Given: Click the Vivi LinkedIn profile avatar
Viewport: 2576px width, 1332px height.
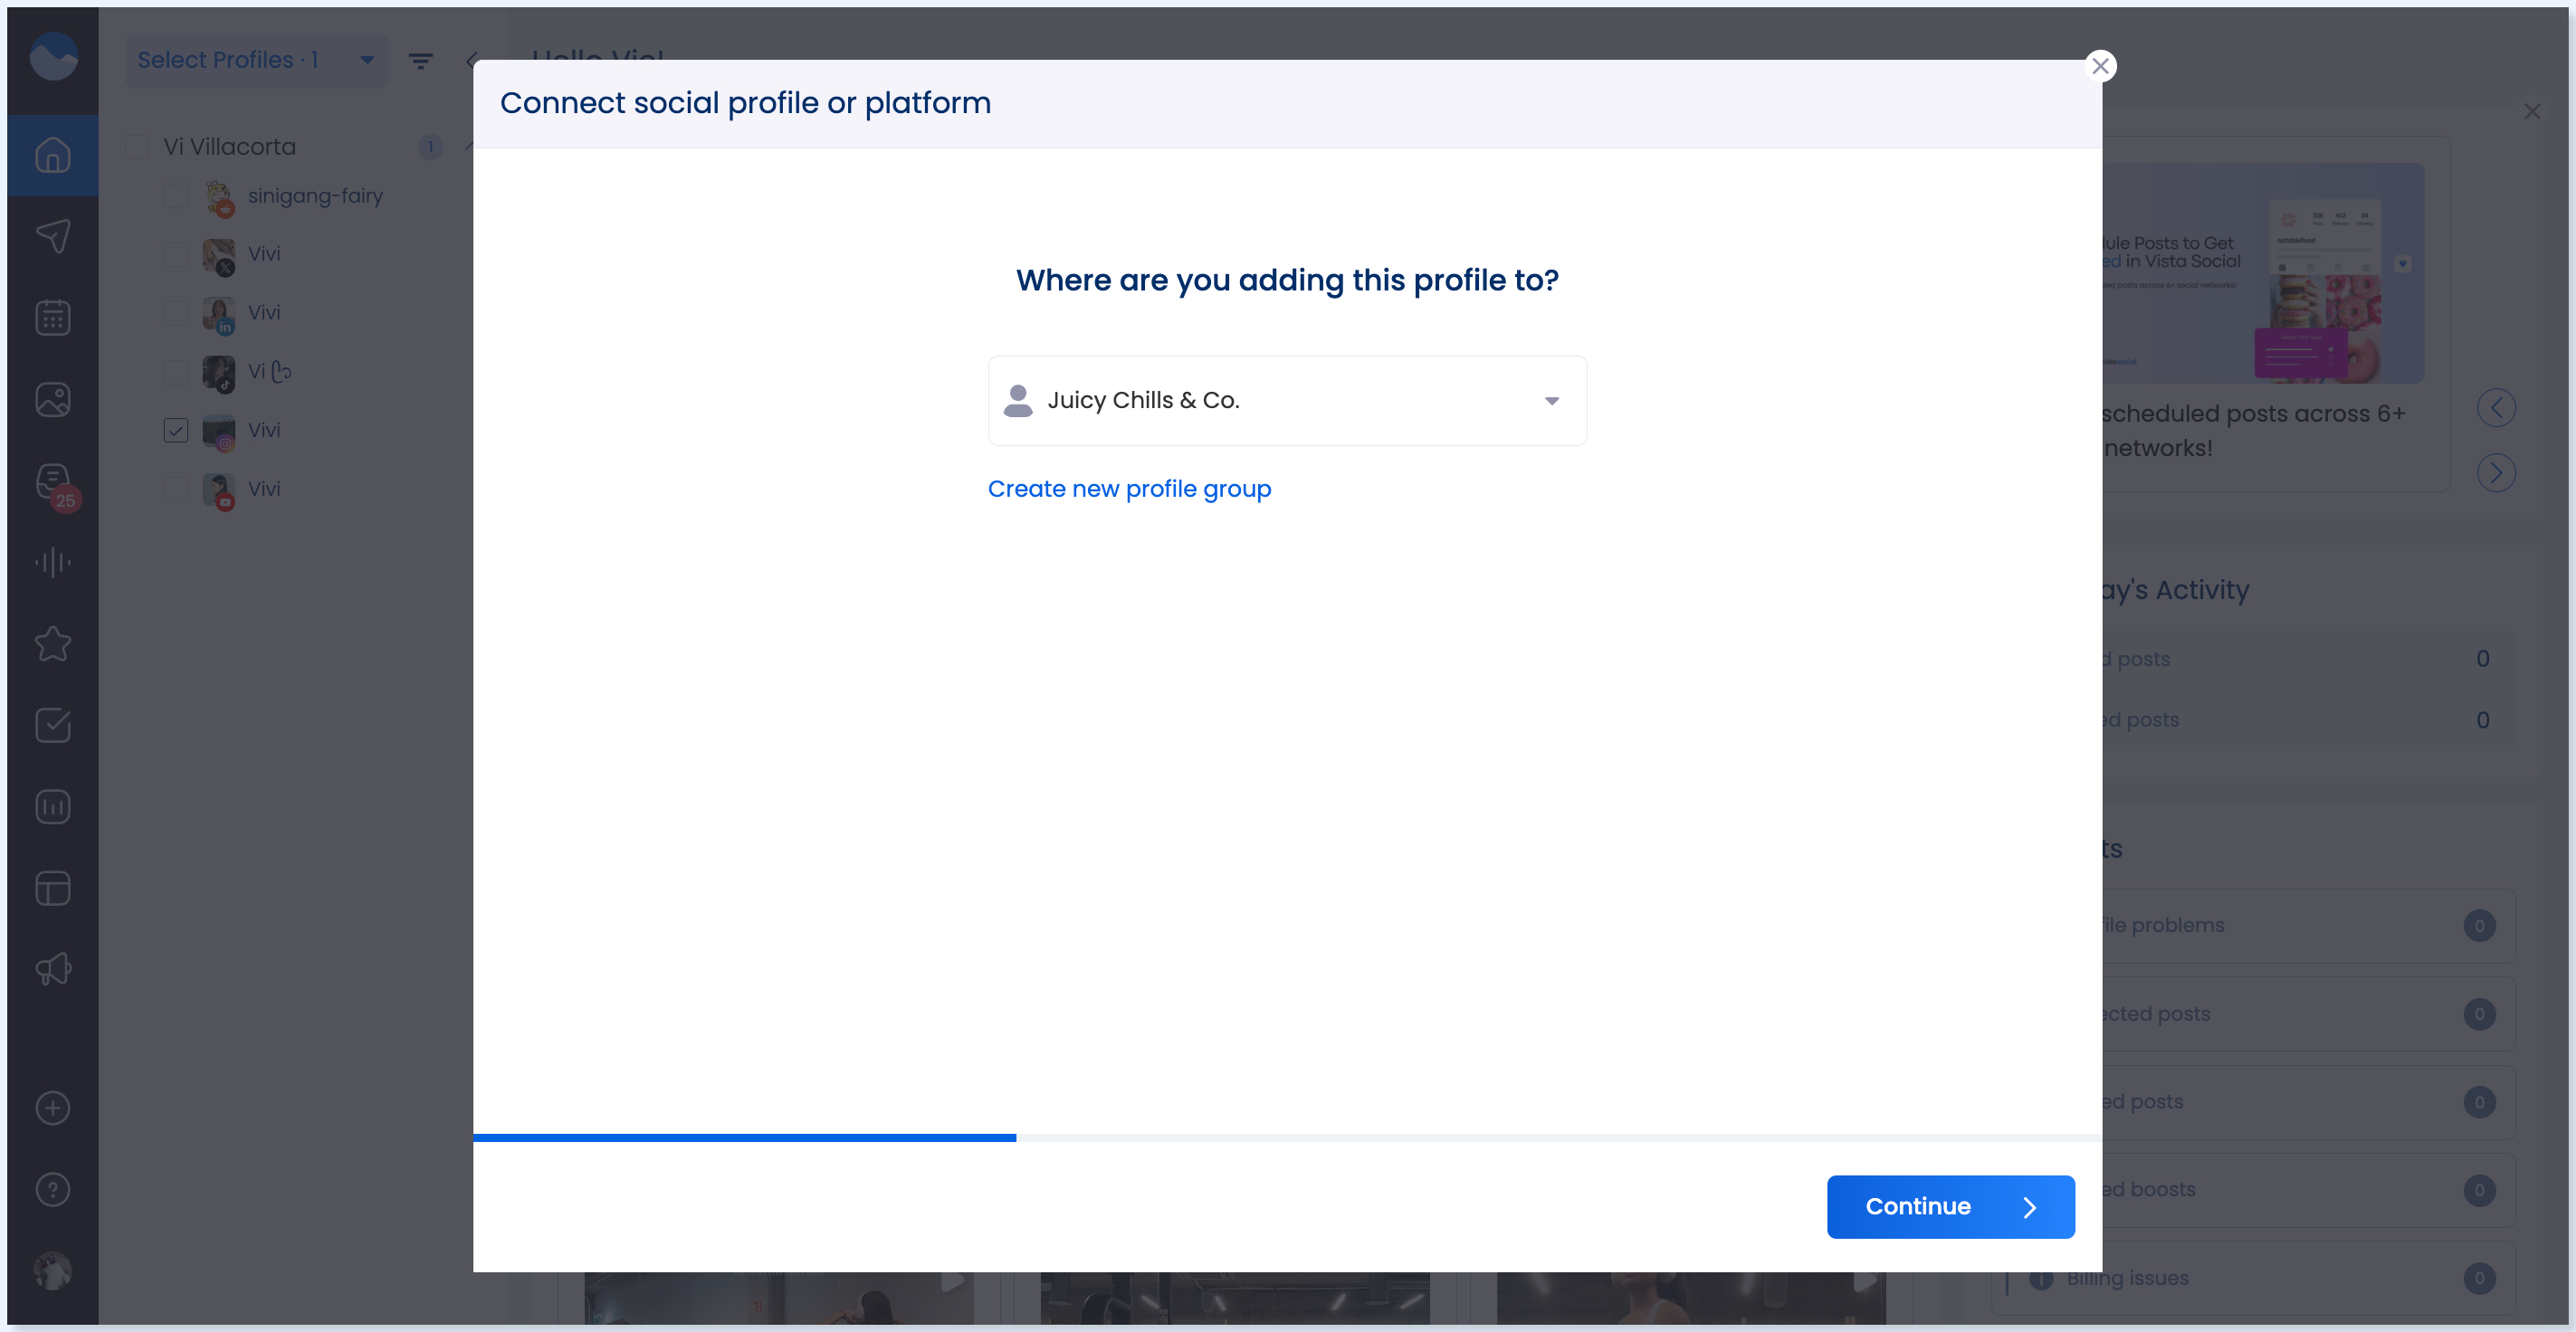Looking at the screenshot, I should [219, 315].
